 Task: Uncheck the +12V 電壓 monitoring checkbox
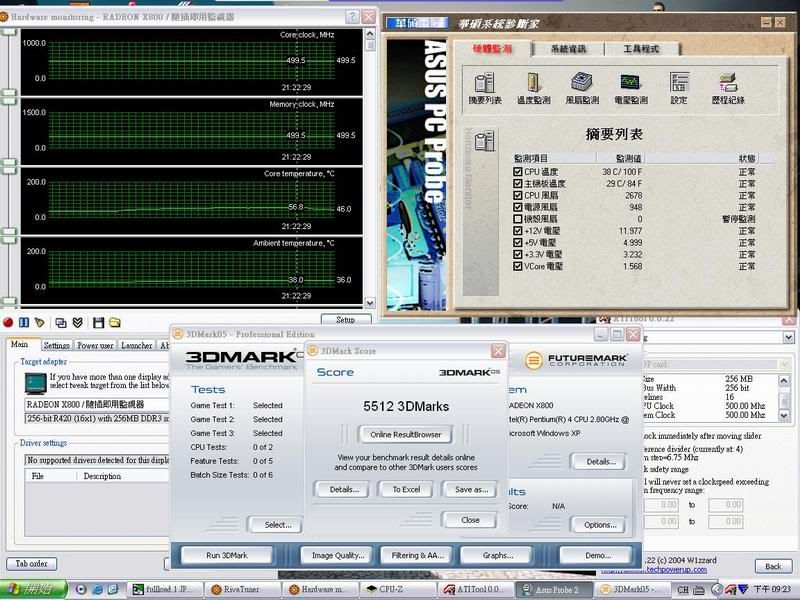click(517, 231)
